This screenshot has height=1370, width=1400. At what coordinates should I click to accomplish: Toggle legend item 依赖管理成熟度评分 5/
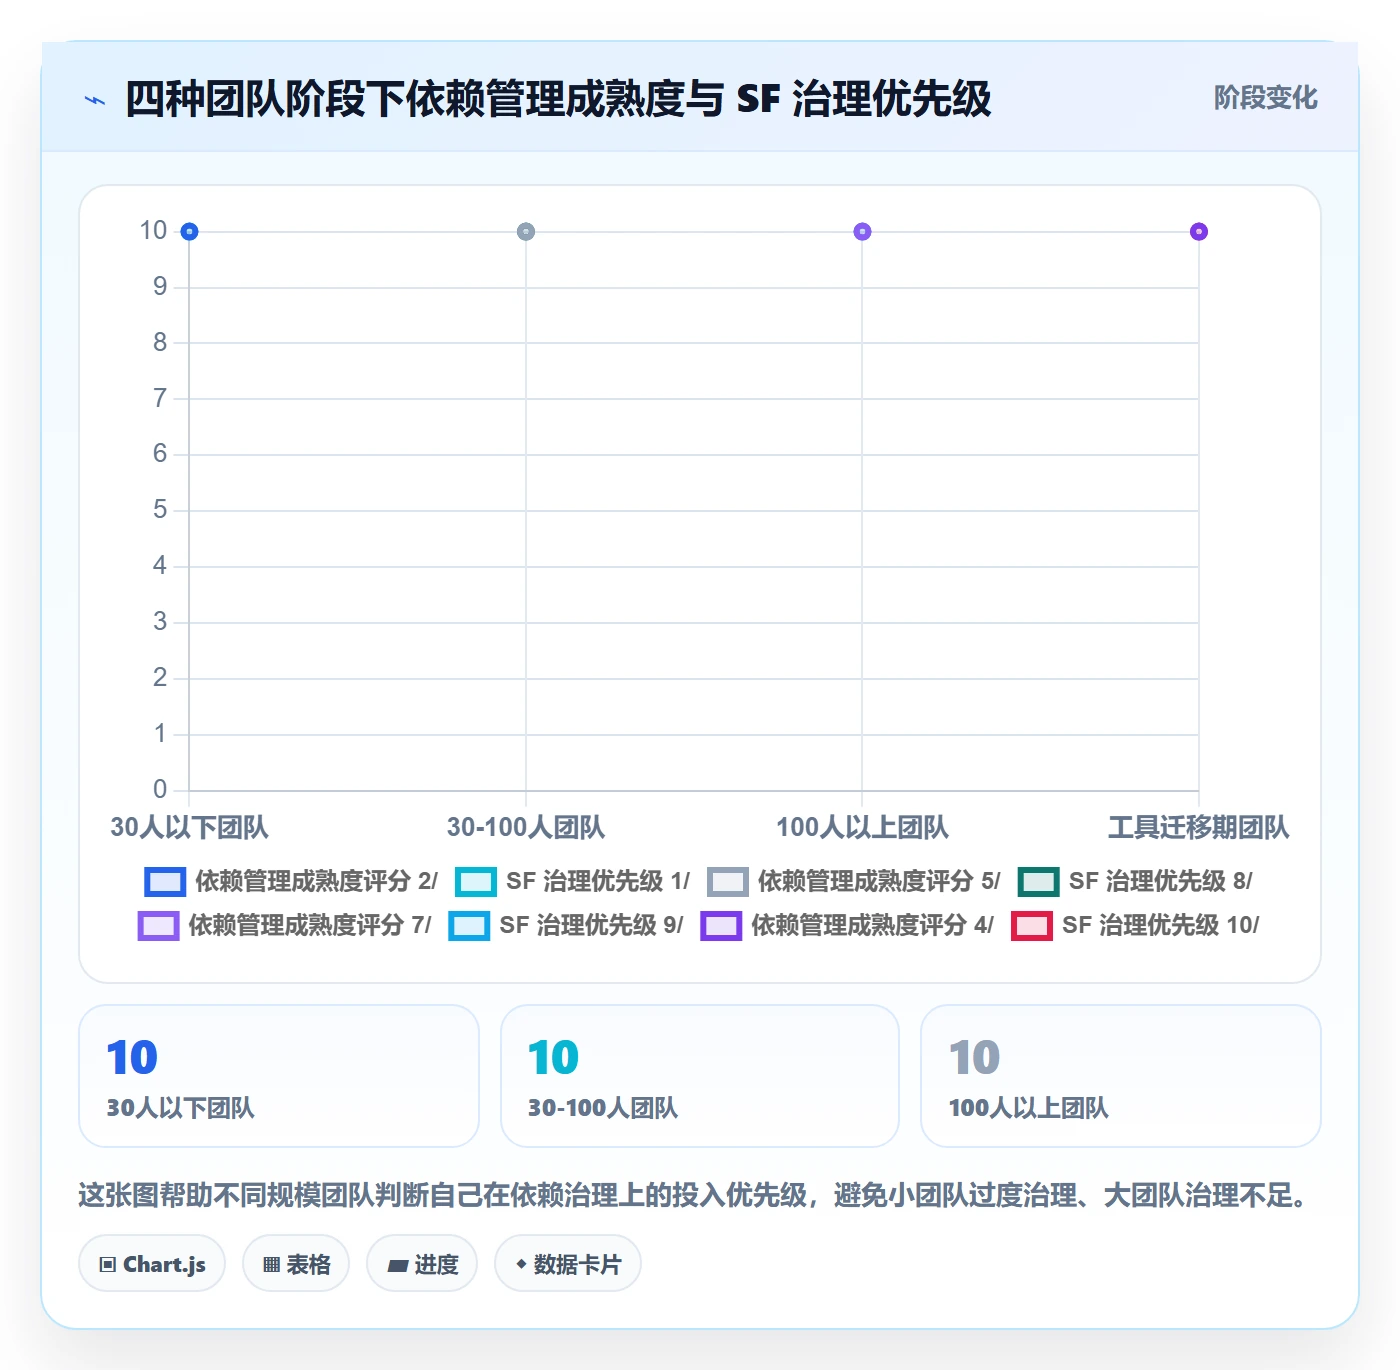coord(854,881)
